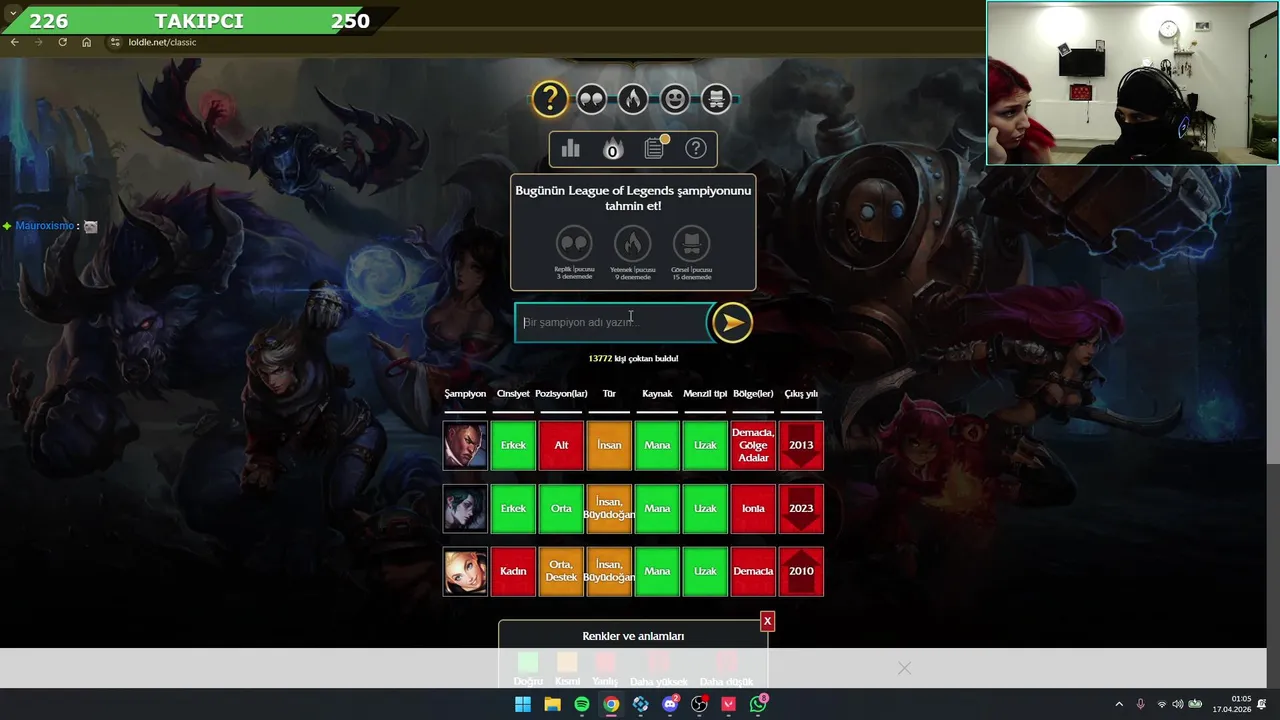Open the Windows Start menu
The height and width of the screenshot is (720, 1280).
pos(523,704)
